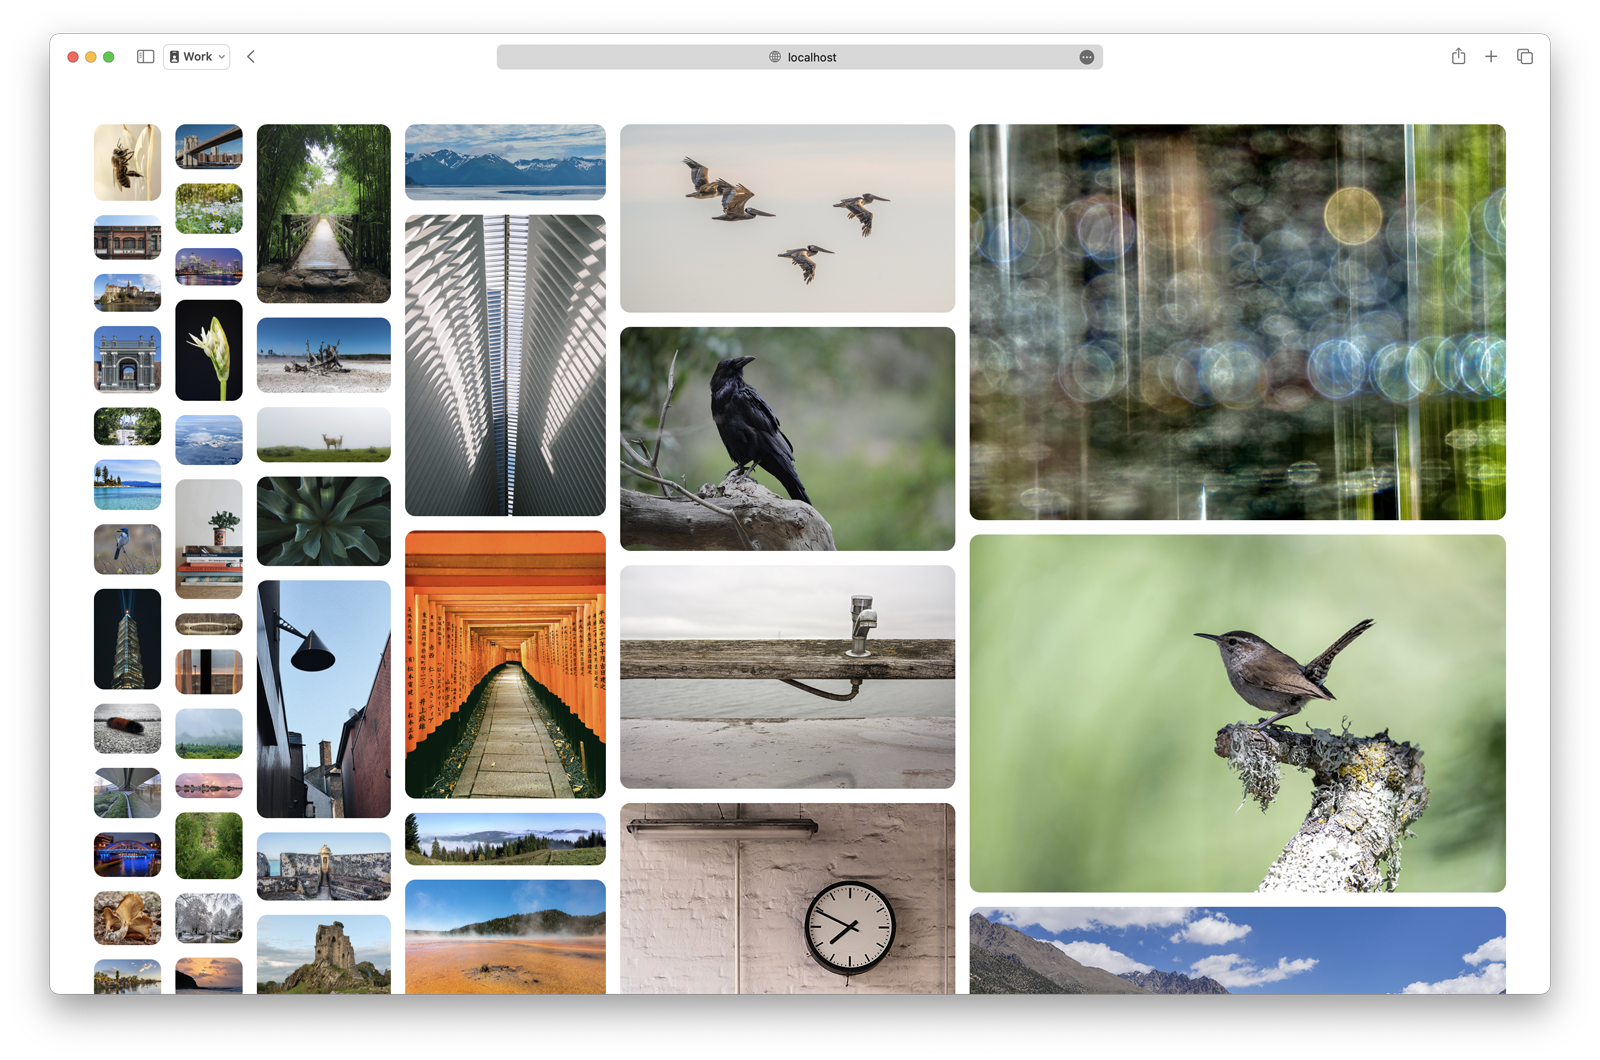Open the orange torii gates photo
Screen dimensions: 1600x1060
tap(505, 664)
